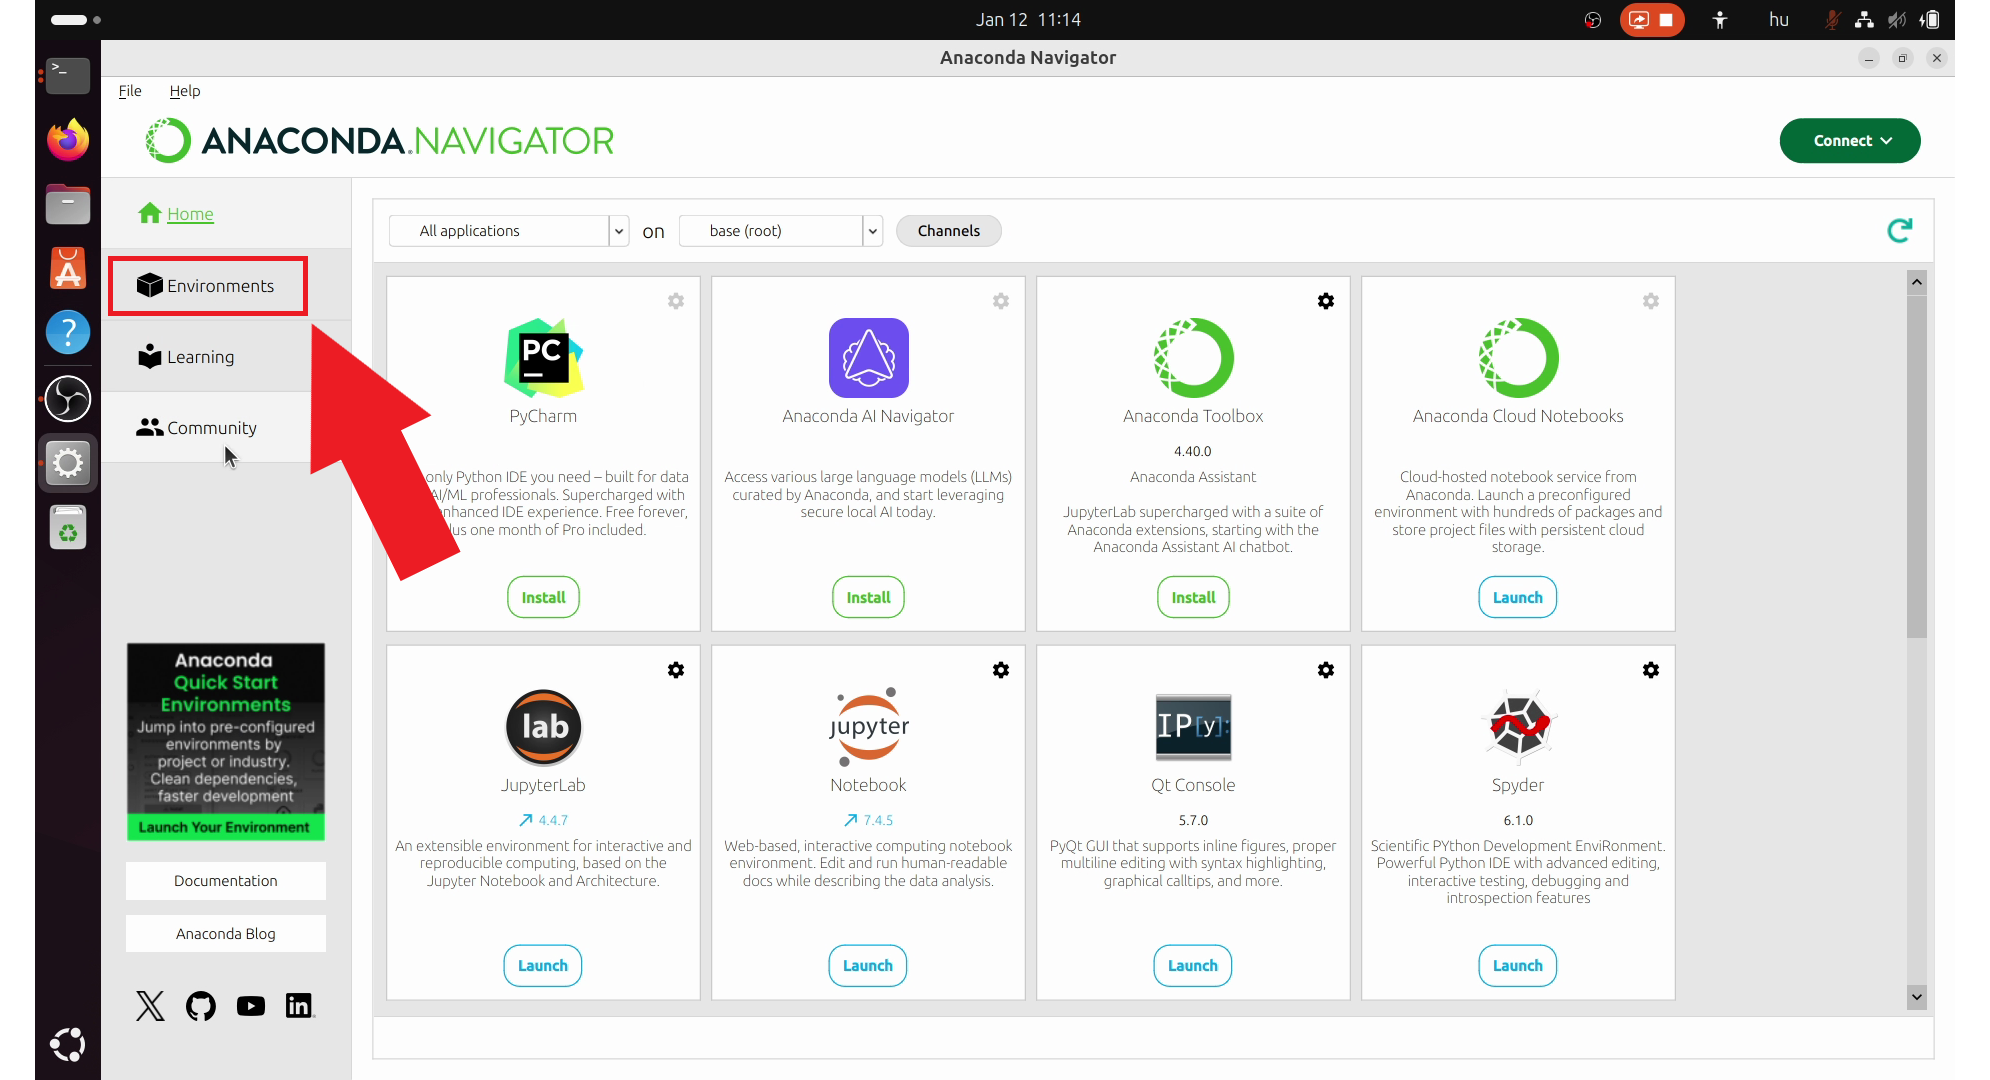Select the JupyterLab app icon
This screenshot has height=1080, width=1990.
point(543,727)
